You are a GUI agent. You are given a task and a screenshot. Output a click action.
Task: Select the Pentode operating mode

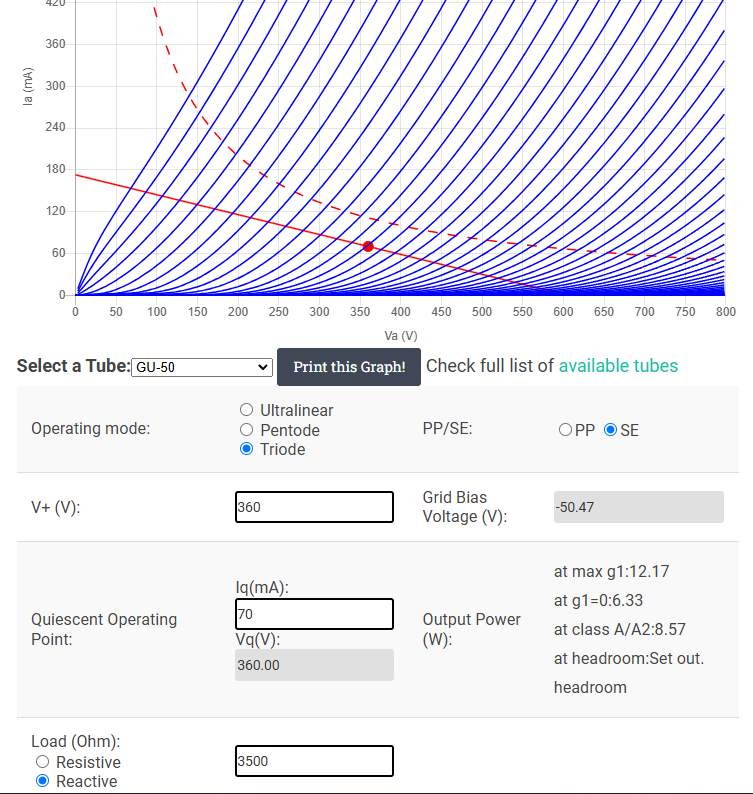pos(247,430)
